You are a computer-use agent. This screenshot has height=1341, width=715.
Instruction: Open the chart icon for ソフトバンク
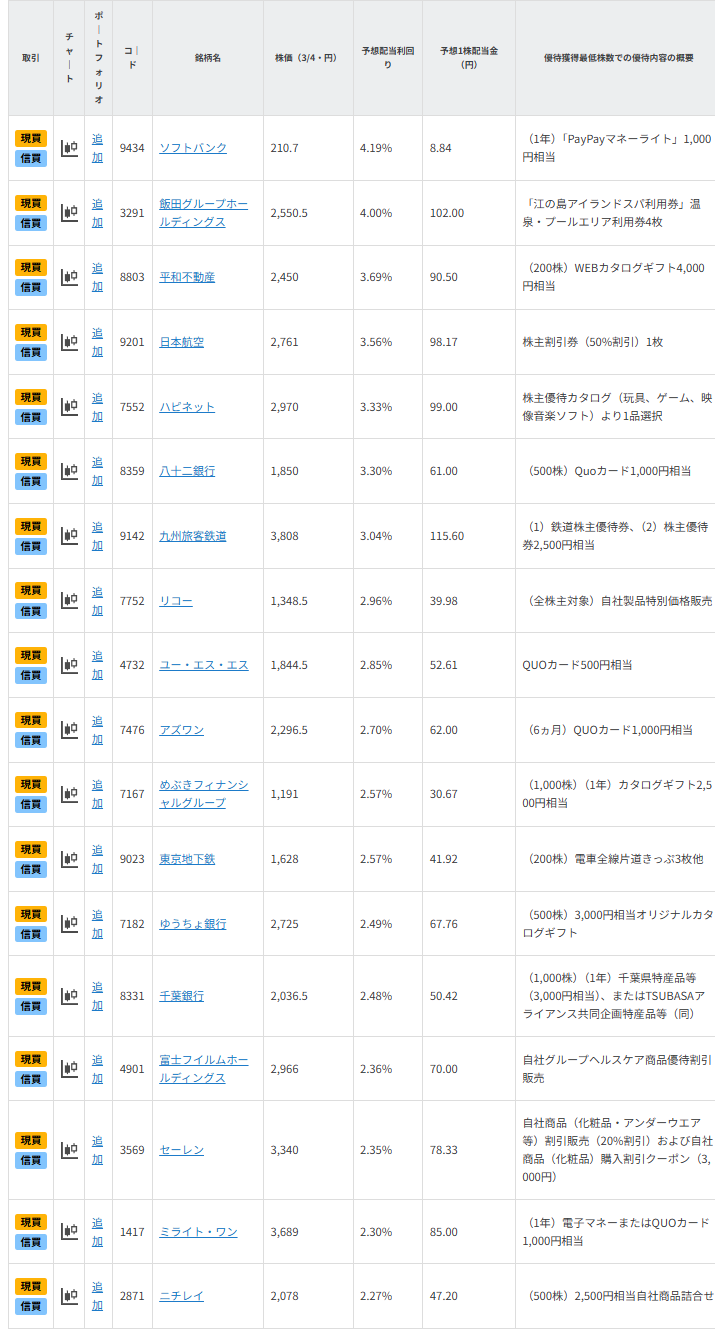69,148
